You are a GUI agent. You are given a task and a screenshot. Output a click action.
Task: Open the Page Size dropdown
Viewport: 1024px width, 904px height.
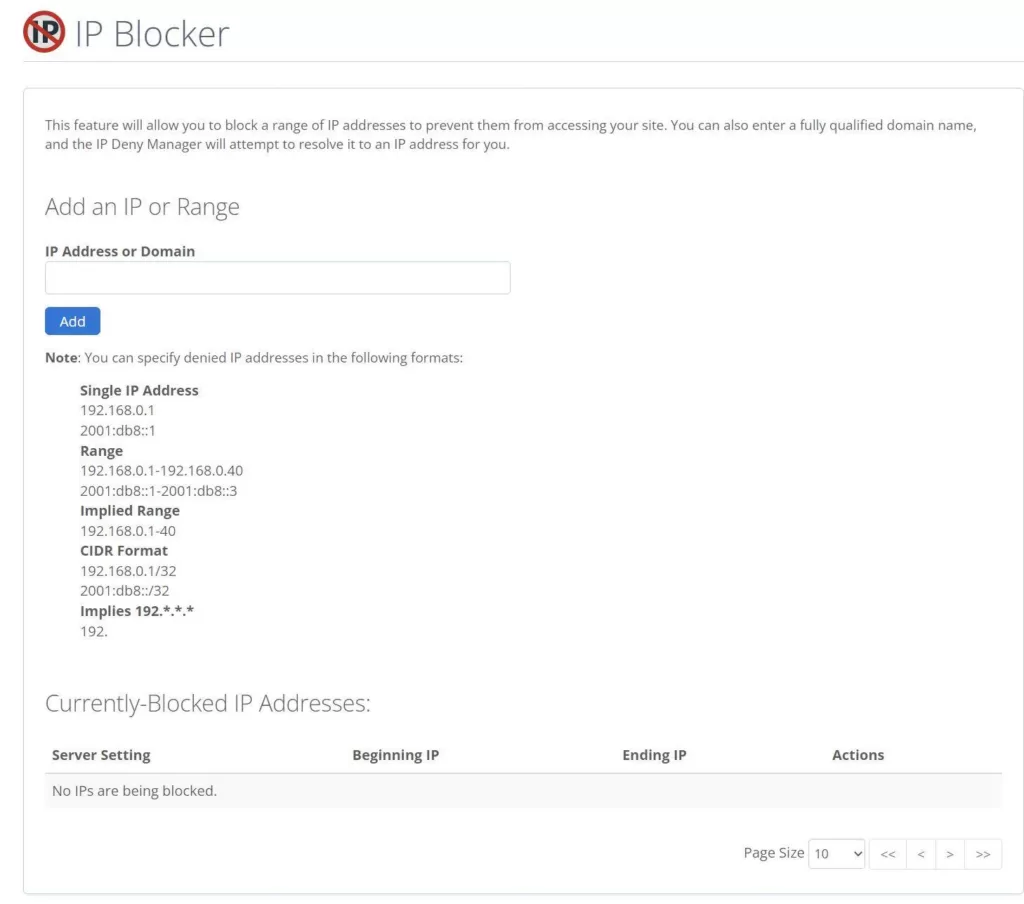836,854
